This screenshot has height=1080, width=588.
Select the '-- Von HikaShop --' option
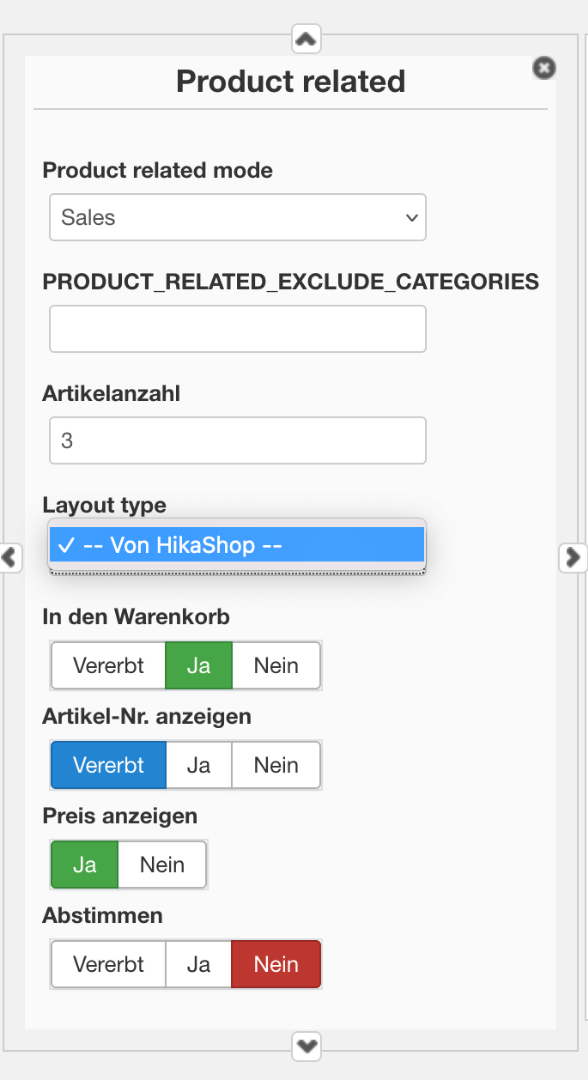pyautogui.click(x=238, y=546)
